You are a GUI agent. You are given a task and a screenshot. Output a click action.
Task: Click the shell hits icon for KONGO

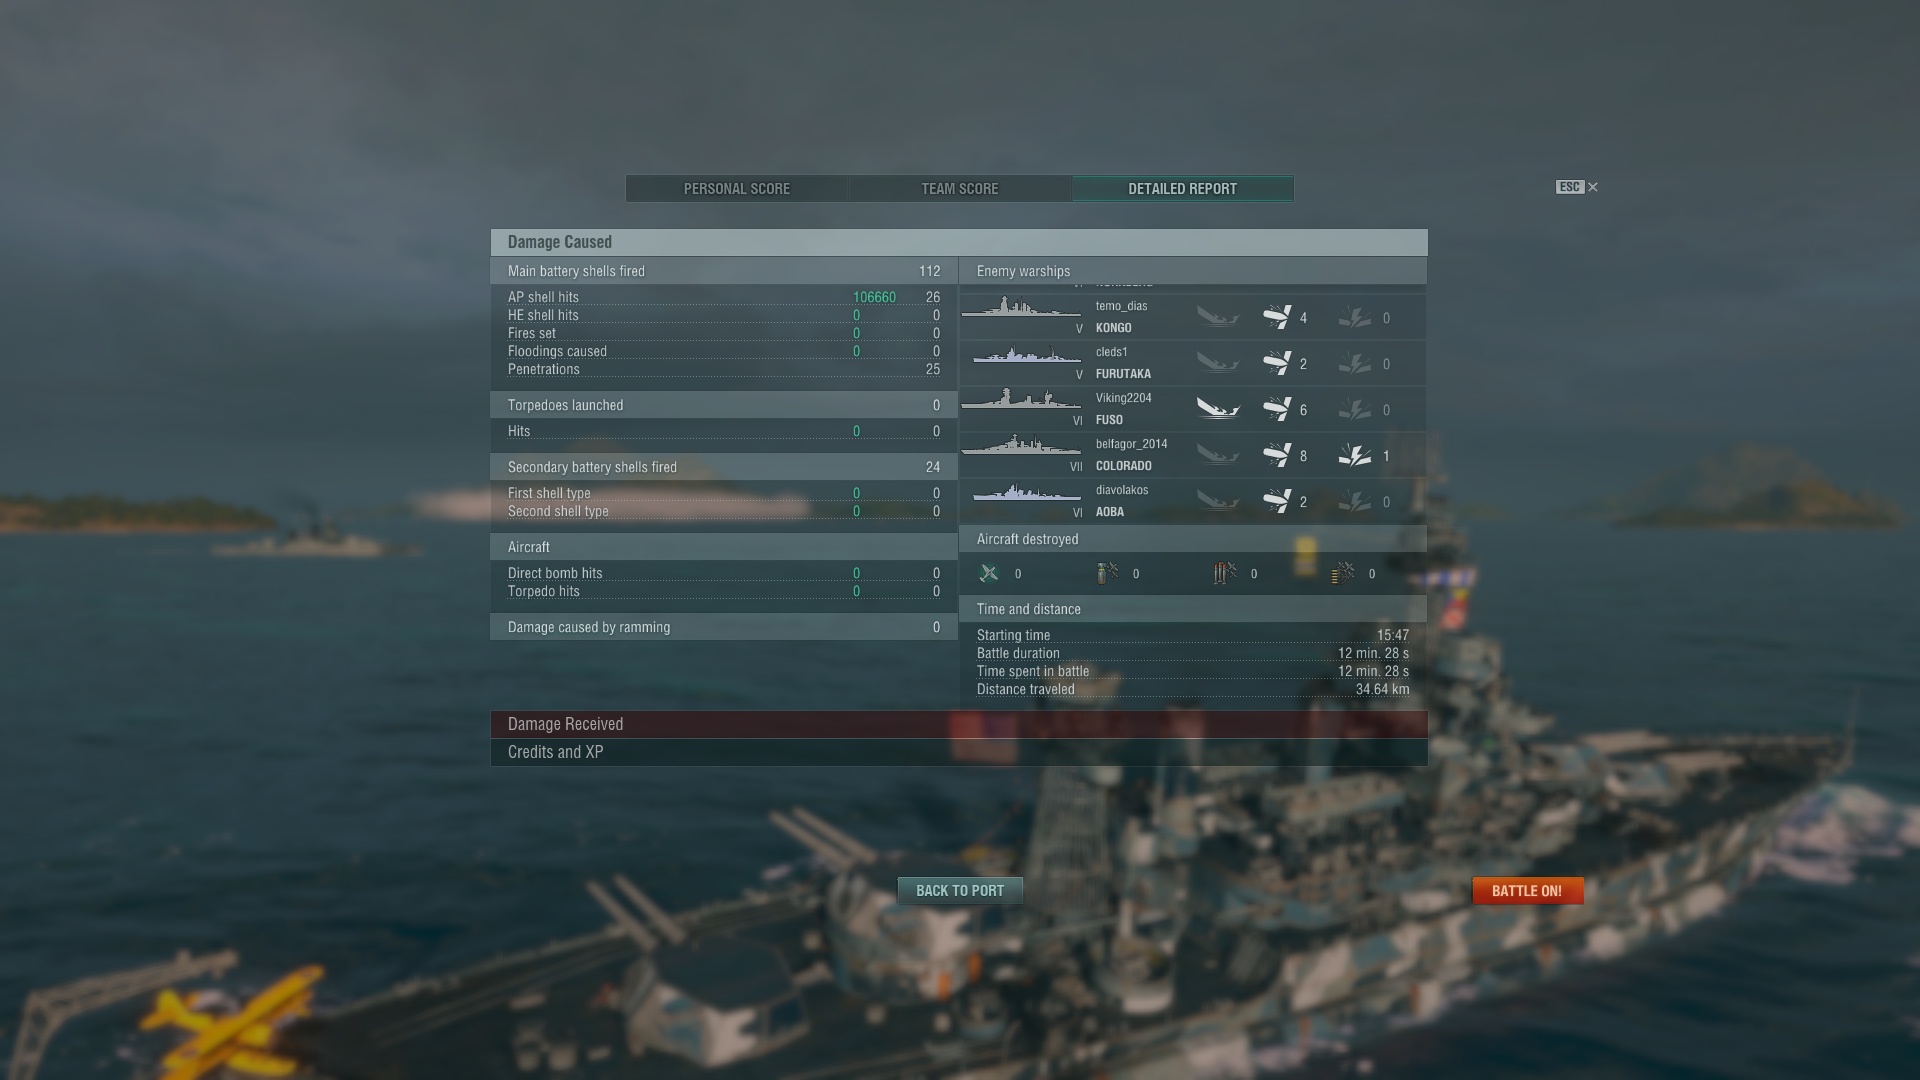pos(1277,317)
